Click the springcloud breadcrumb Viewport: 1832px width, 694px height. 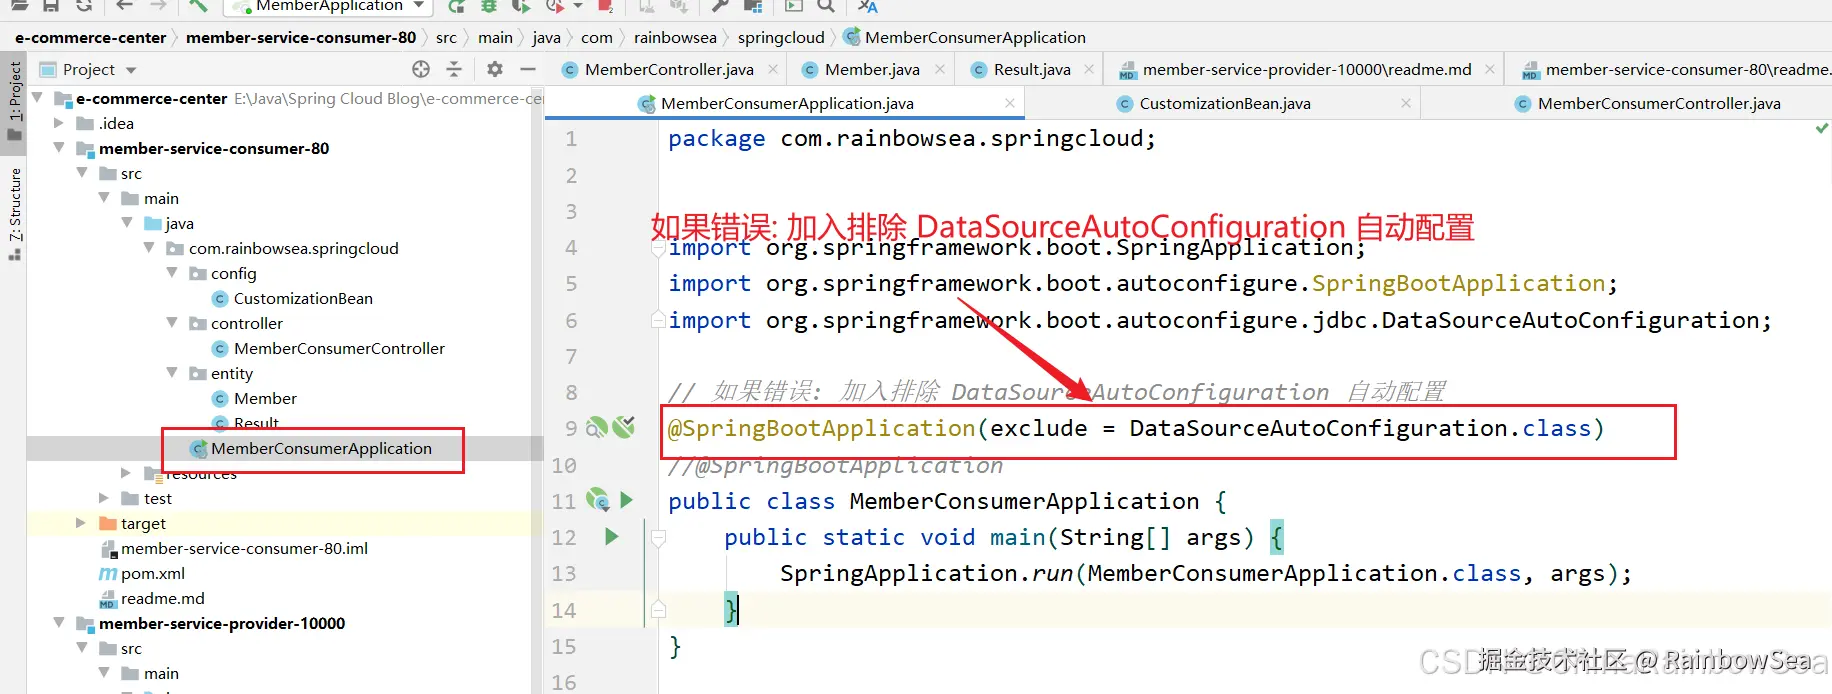pyautogui.click(x=781, y=37)
